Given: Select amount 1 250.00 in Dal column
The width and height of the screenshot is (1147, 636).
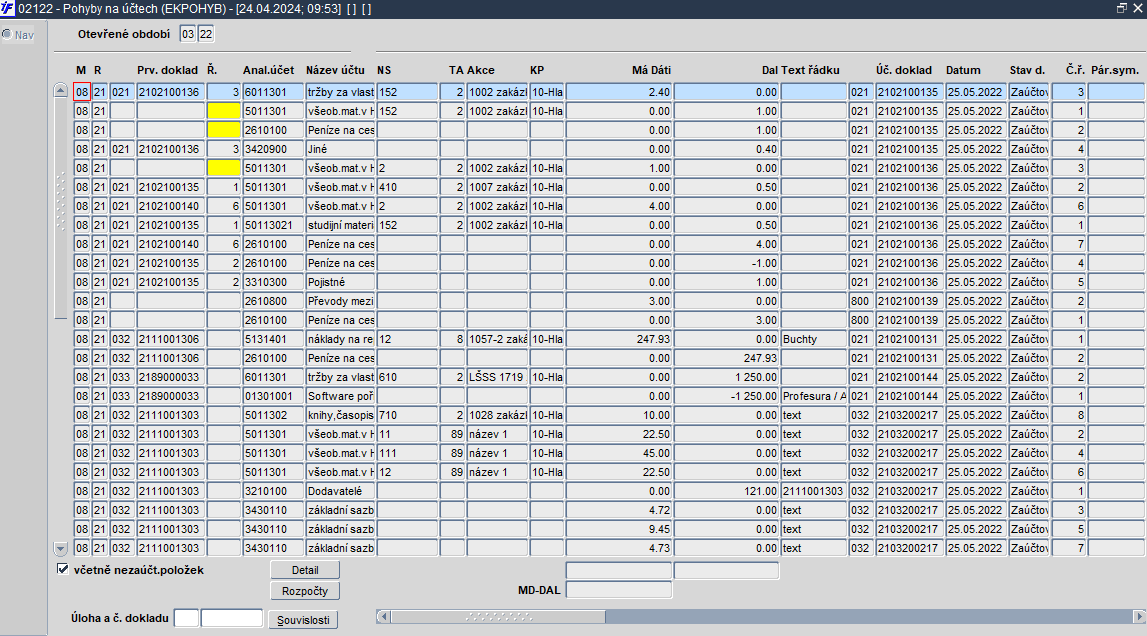Looking at the screenshot, I should point(726,378).
